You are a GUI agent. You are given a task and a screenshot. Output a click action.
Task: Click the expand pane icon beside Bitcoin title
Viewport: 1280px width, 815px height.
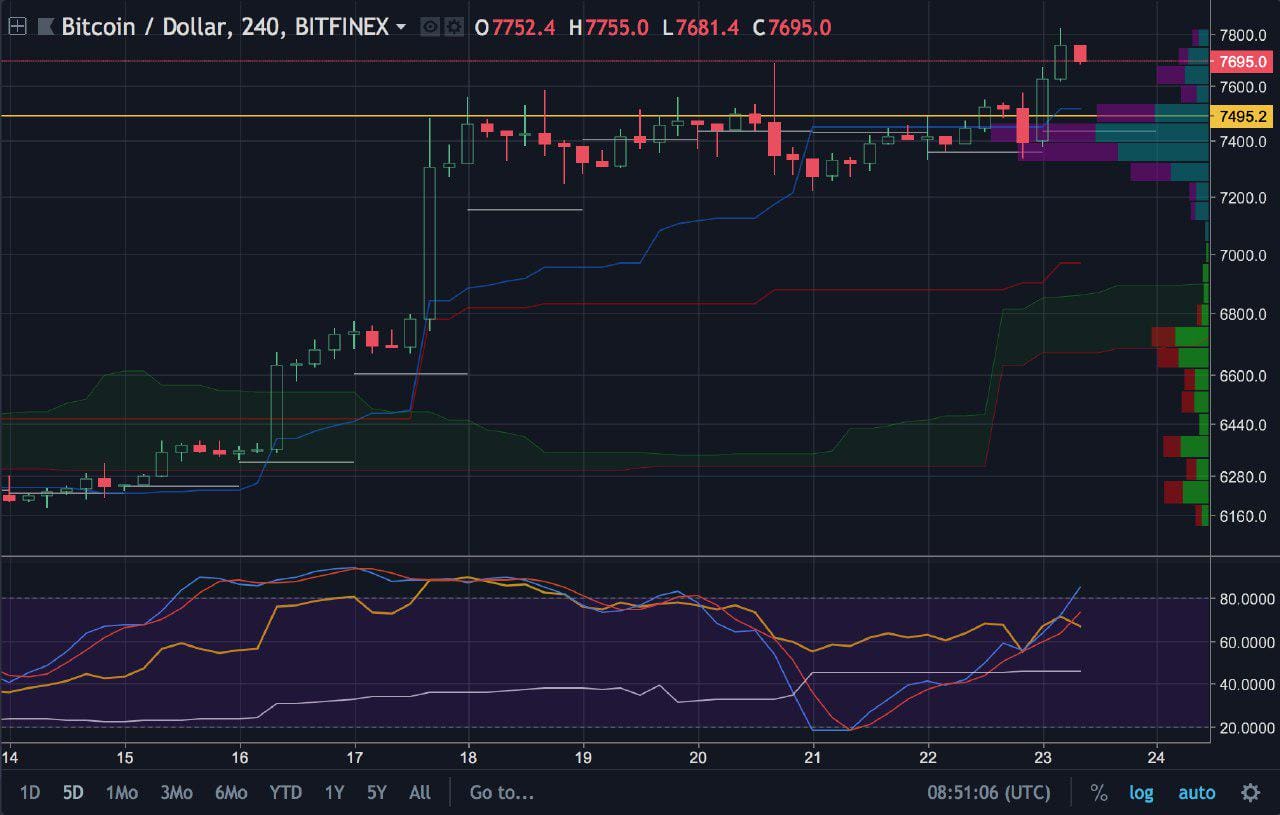coord(17,27)
